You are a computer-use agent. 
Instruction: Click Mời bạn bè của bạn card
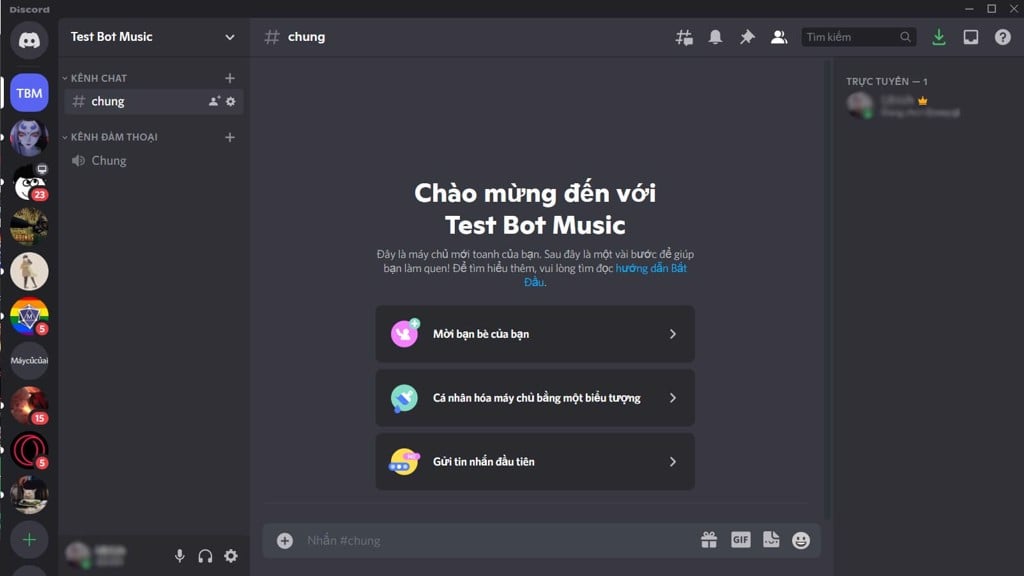[x=535, y=334]
